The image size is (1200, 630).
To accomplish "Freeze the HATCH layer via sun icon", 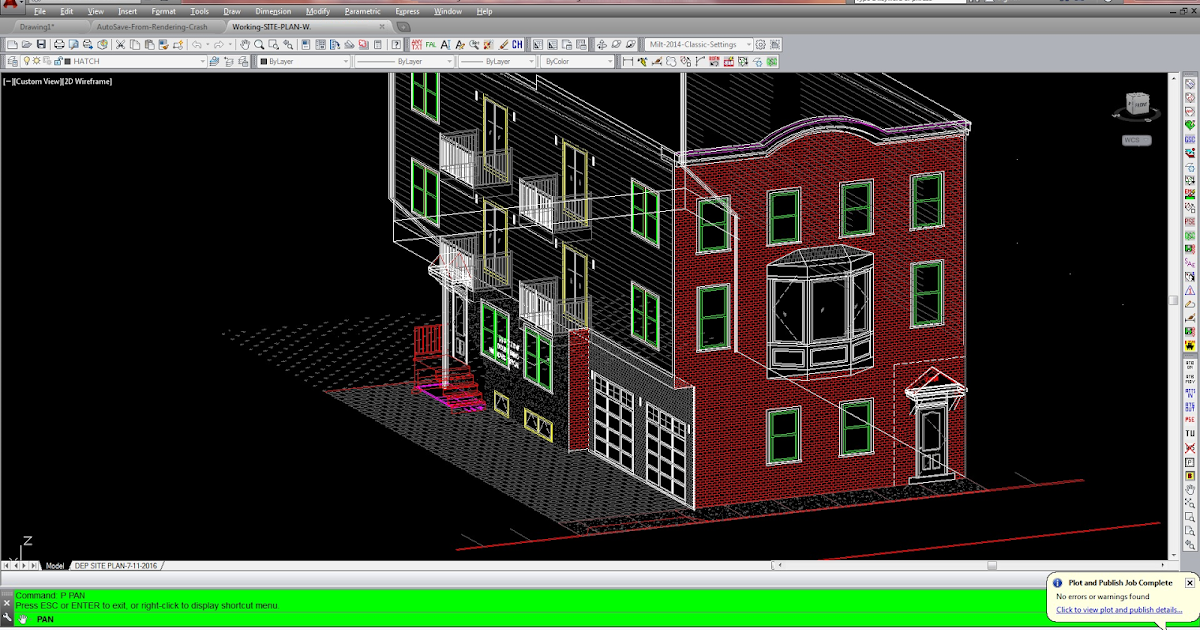I will (37, 60).
